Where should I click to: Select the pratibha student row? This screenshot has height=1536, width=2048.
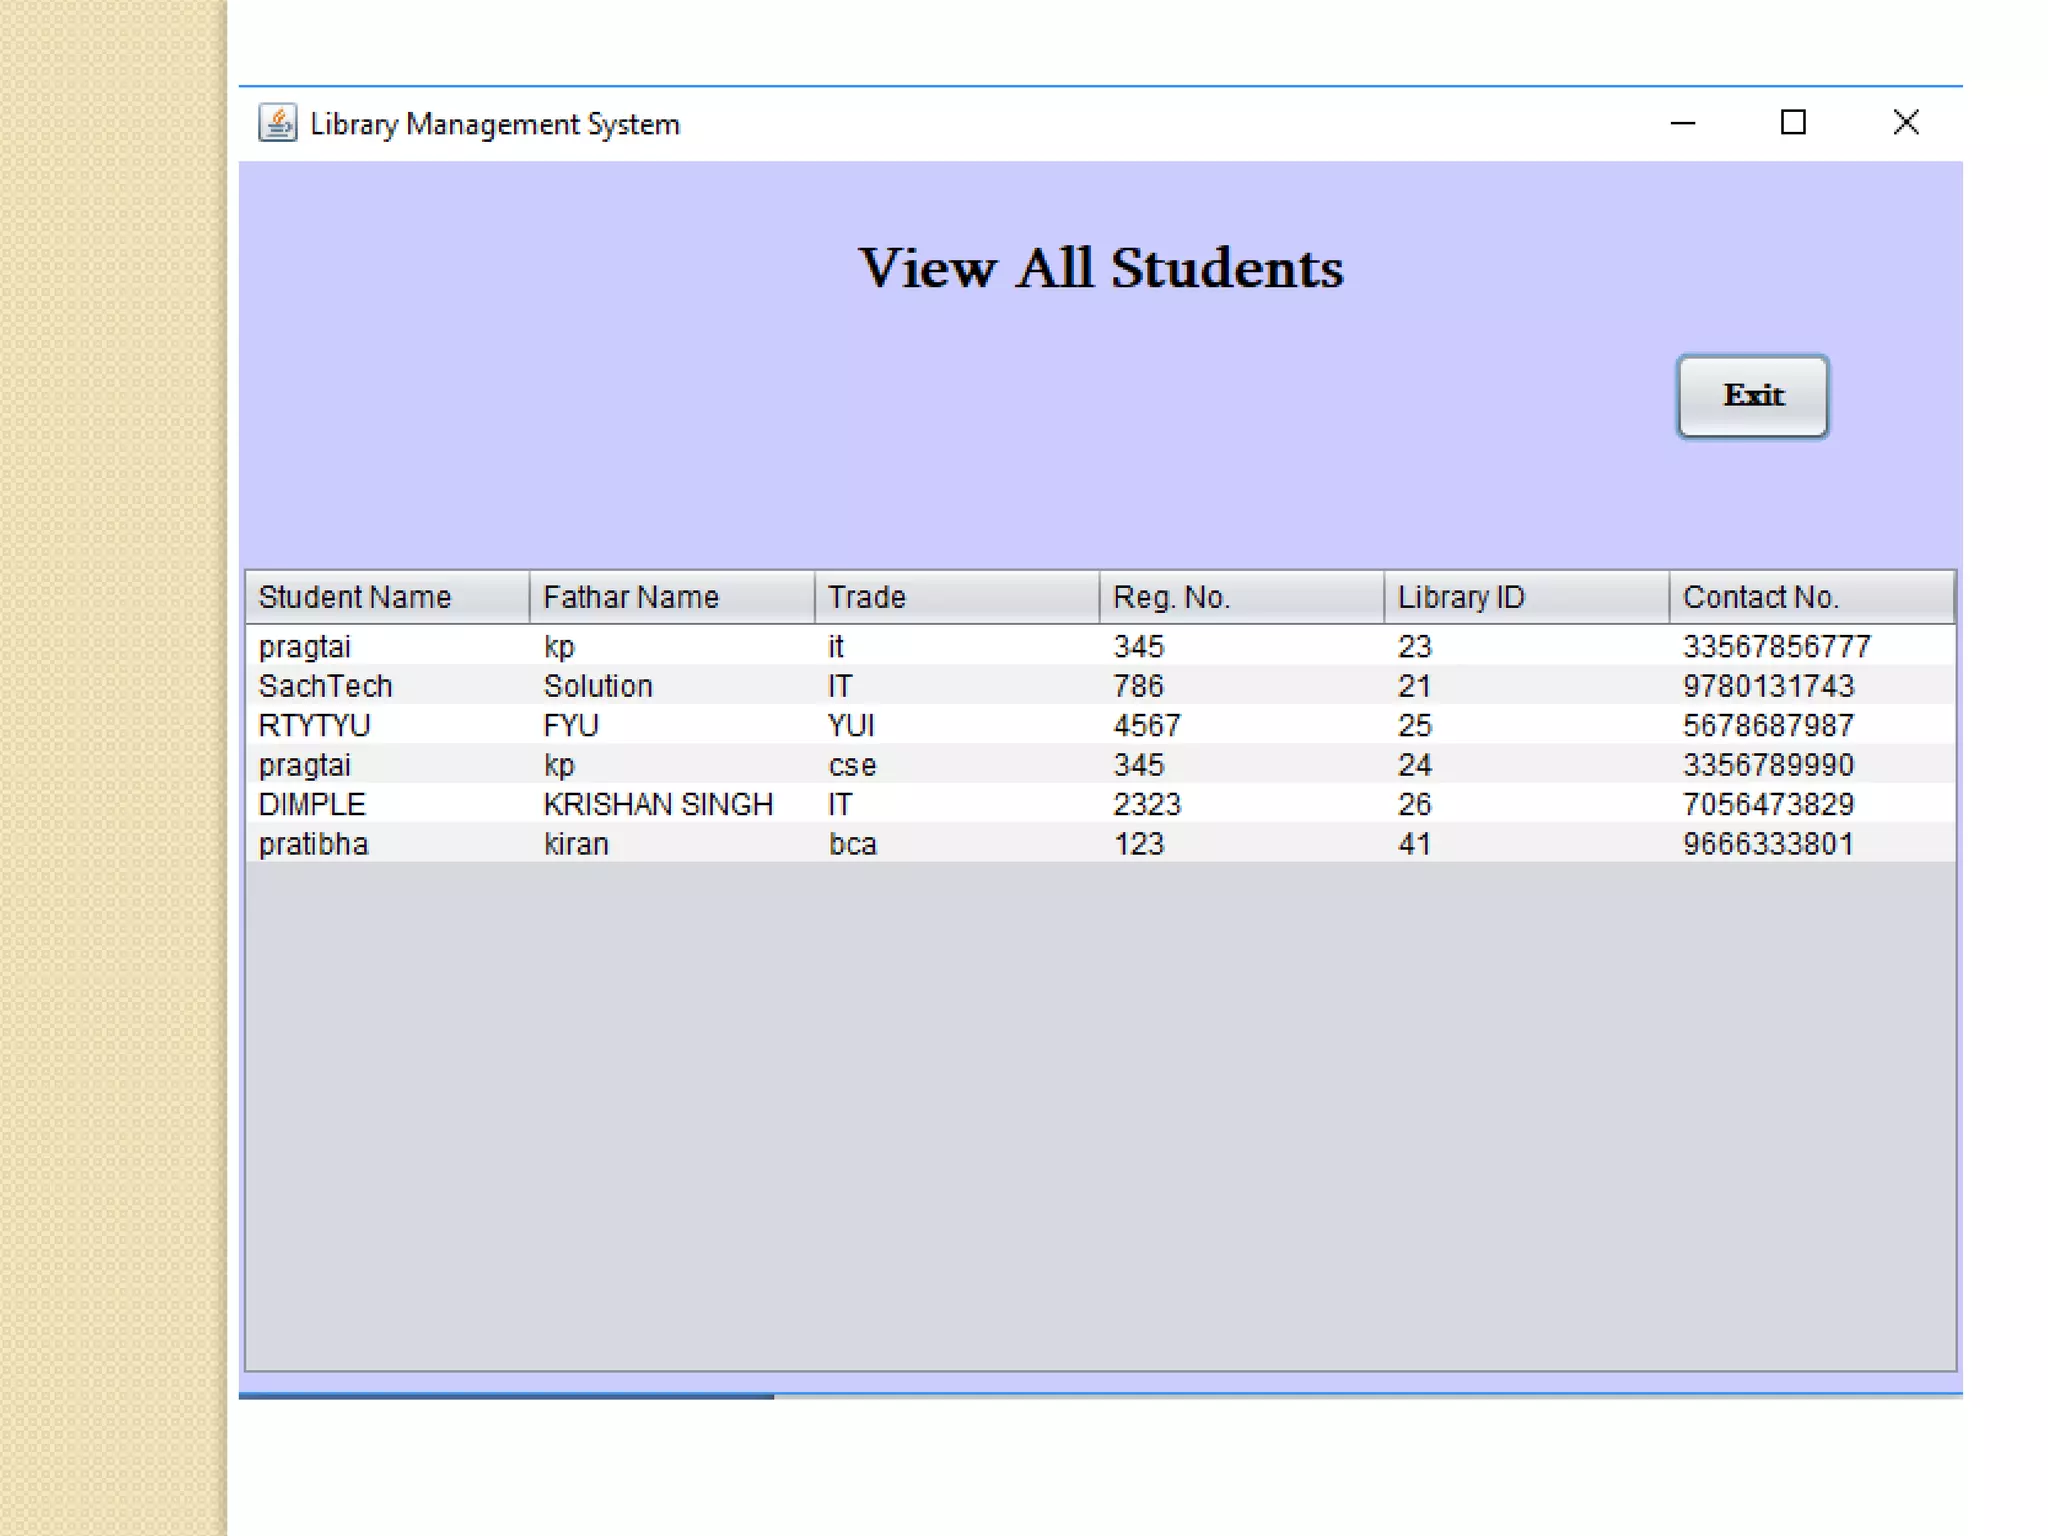[314, 844]
